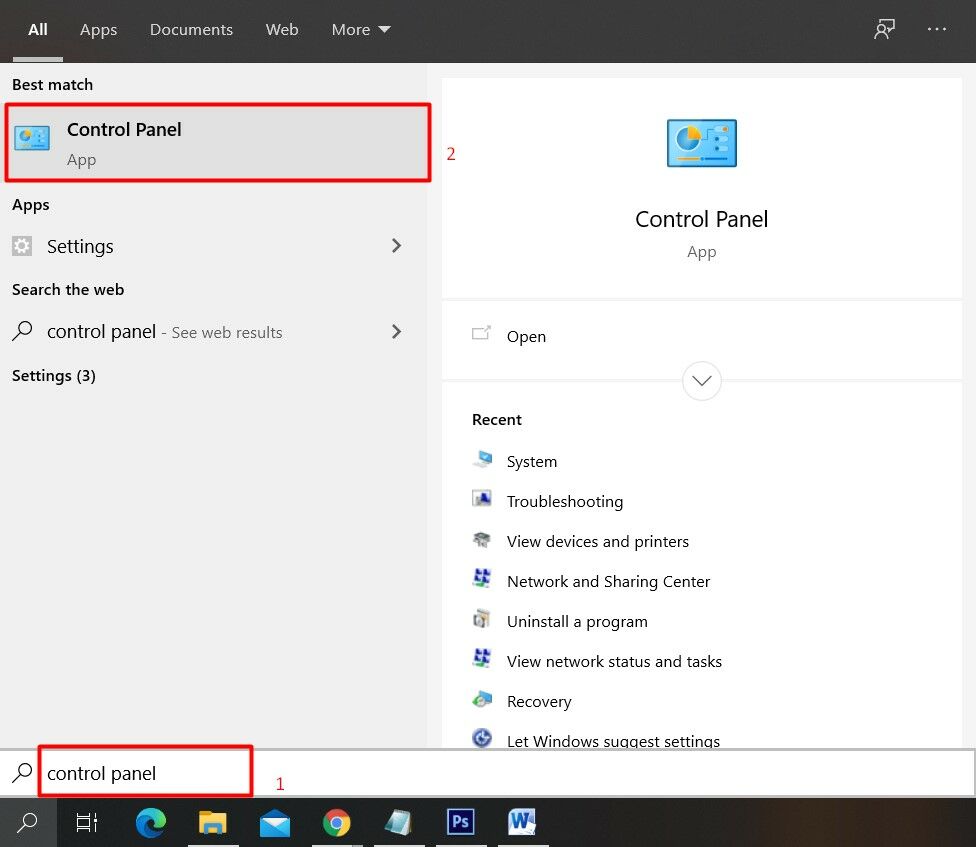Image resolution: width=976 pixels, height=847 pixels.
Task: Open the three-dots options menu
Action: (x=936, y=29)
